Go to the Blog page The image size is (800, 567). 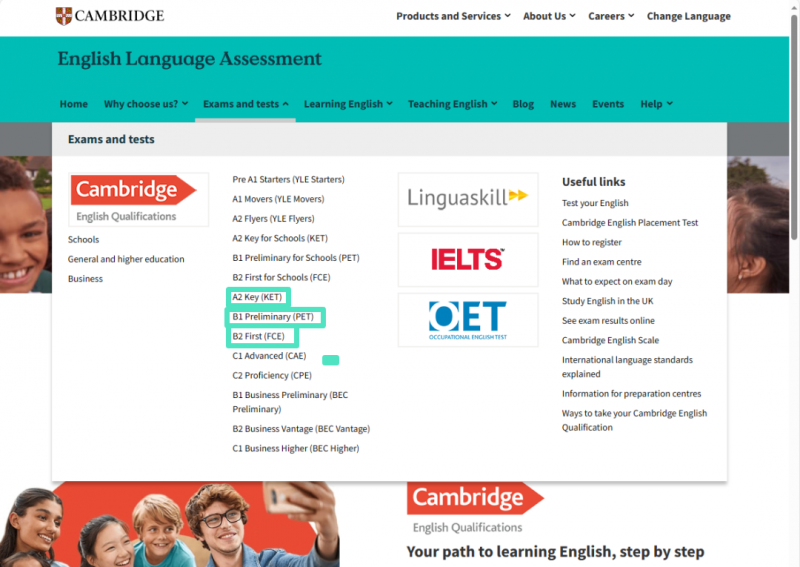[x=523, y=104]
